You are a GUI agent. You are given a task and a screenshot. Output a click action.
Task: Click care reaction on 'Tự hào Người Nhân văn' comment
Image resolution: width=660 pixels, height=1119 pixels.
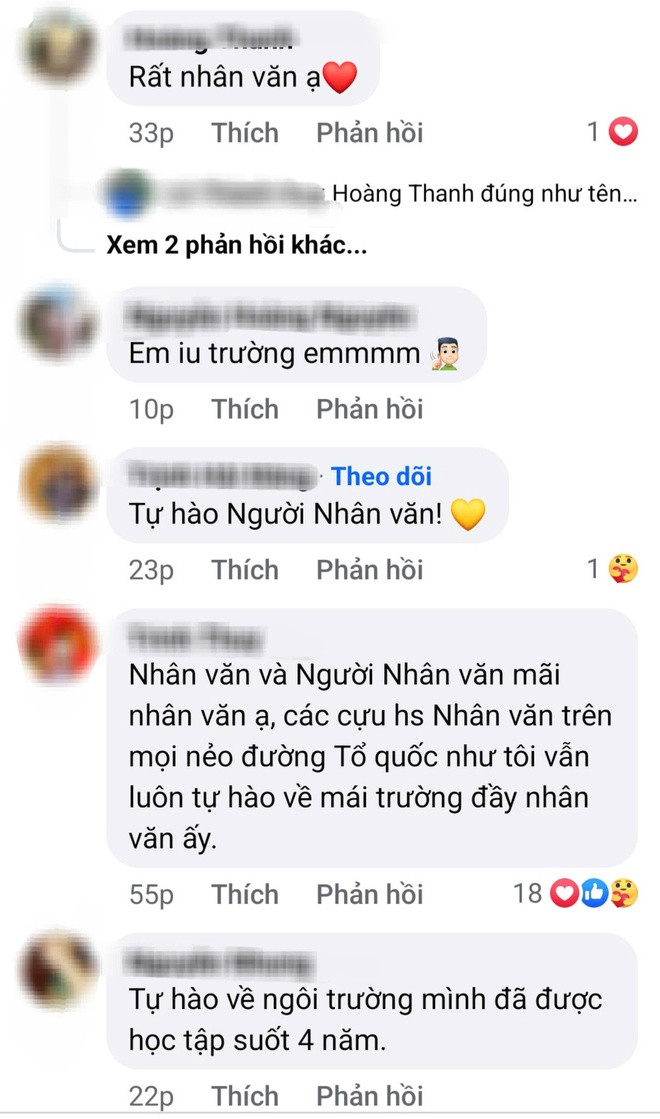pyautogui.click(x=623, y=569)
